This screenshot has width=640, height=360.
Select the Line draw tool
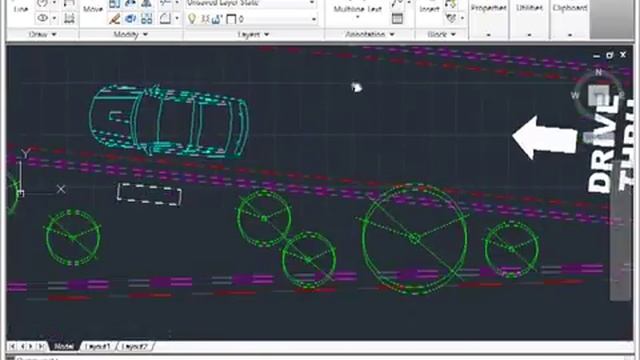20,9
